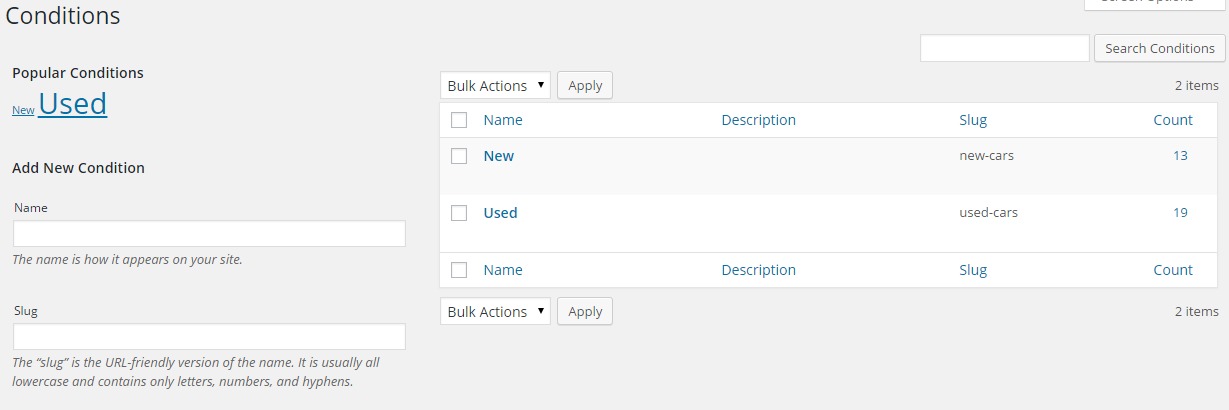Click into the new condition Slug field
The height and width of the screenshot is (410, 1229).
pos(209,337)
